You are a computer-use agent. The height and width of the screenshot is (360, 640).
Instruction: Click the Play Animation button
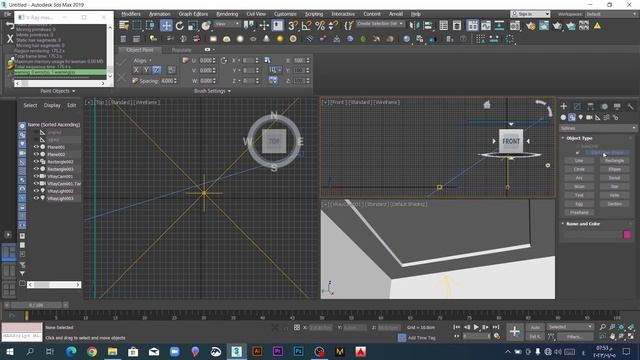476,327
